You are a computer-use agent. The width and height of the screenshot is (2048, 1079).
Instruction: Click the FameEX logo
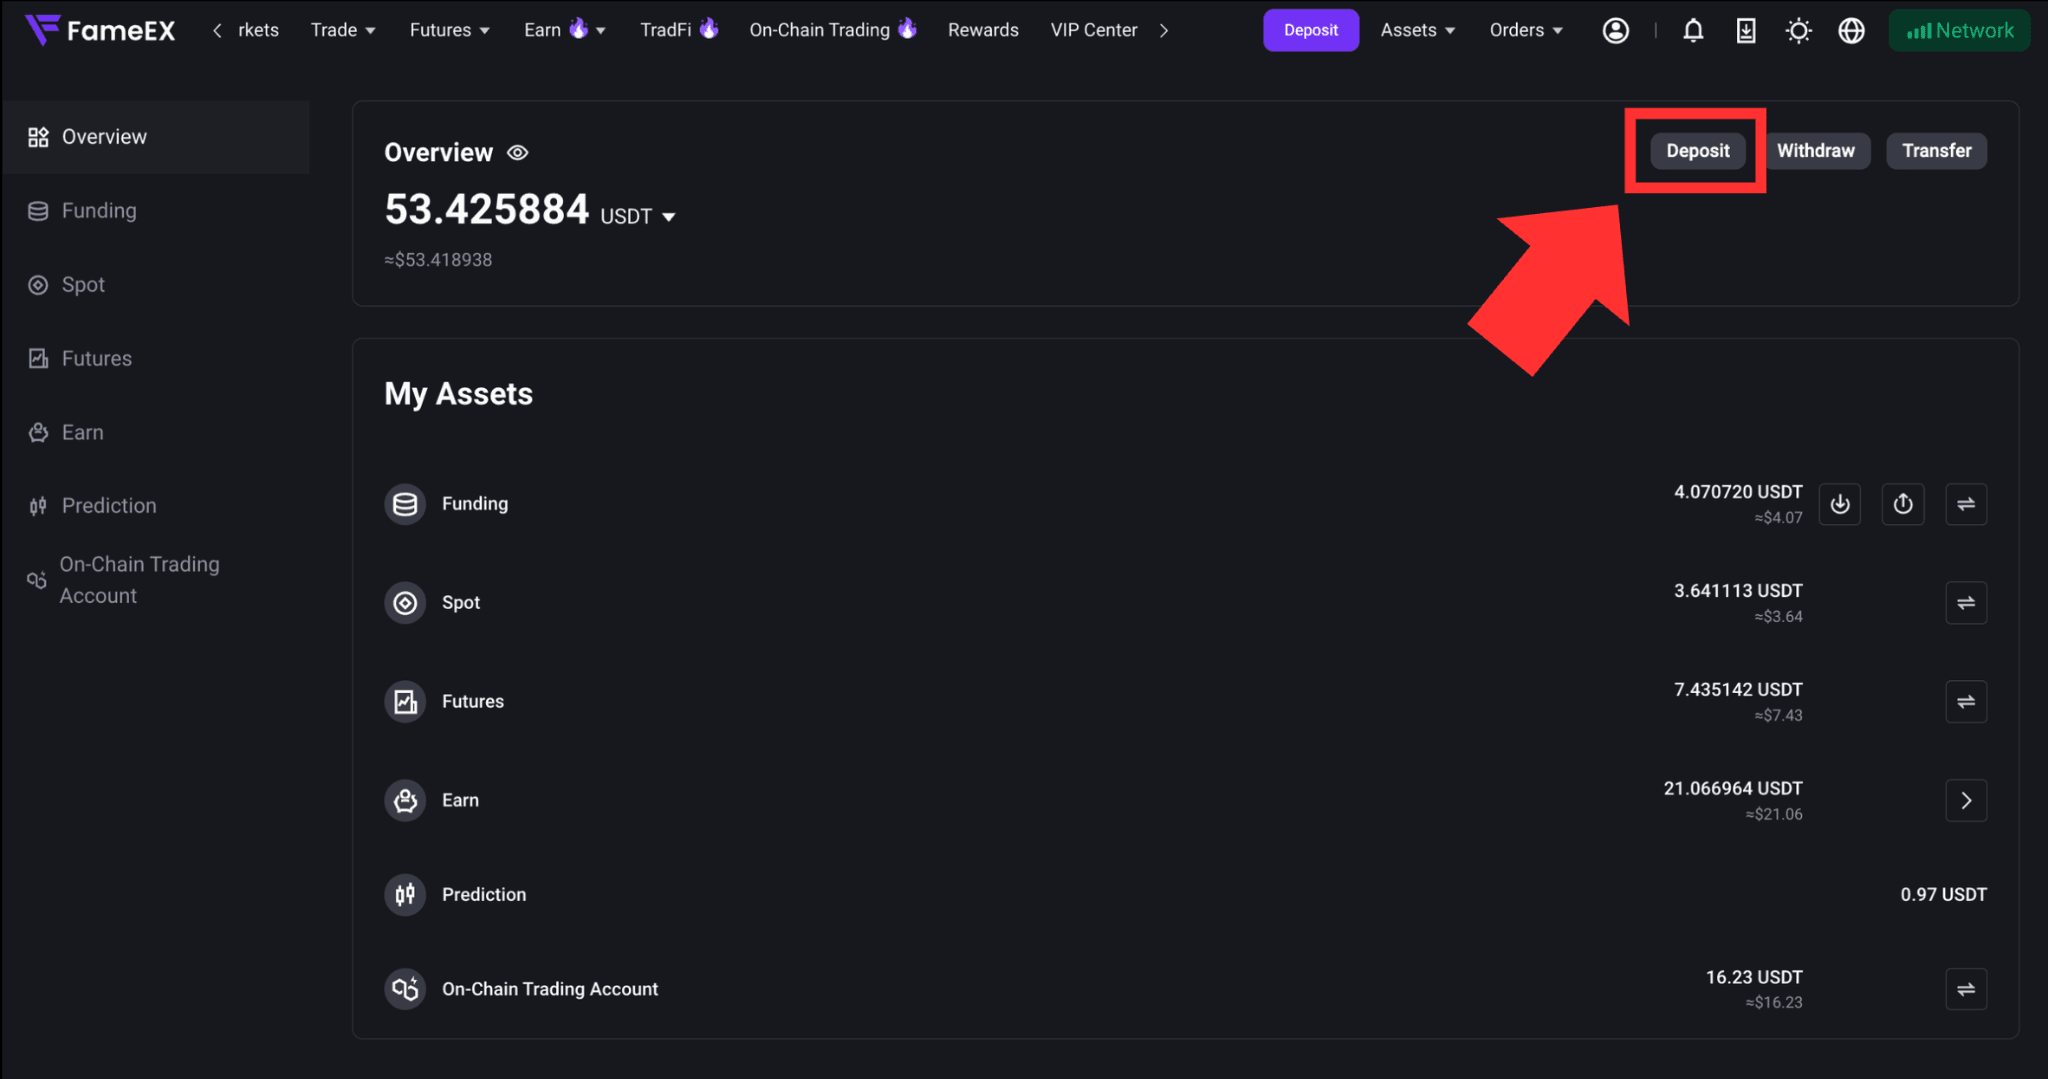click(x=100, y=30)
